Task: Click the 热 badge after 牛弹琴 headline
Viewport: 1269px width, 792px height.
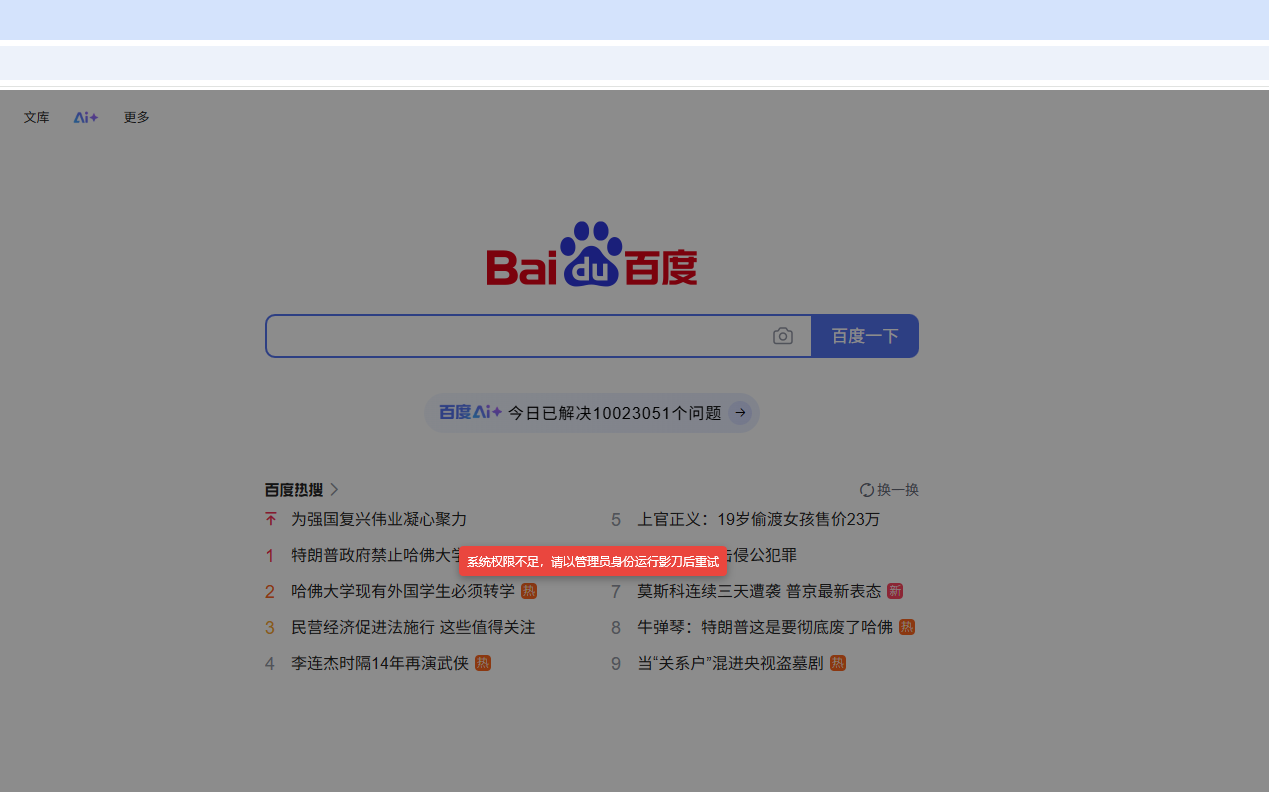Action: click(x=907, y=627)
